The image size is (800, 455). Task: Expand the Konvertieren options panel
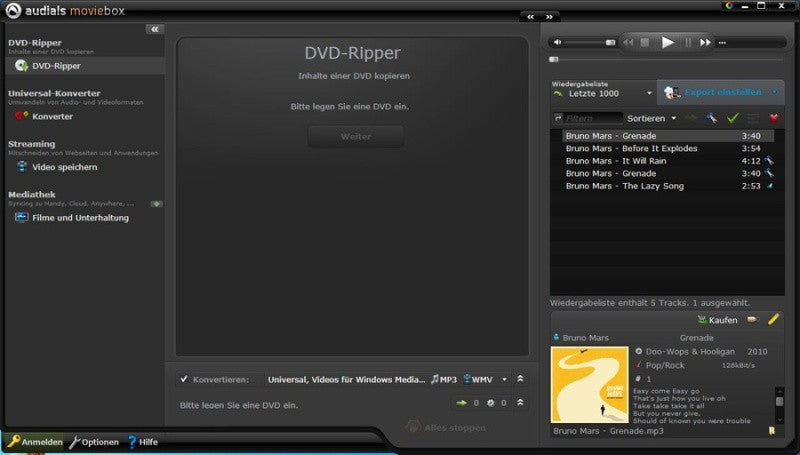(x=520, y=378)
